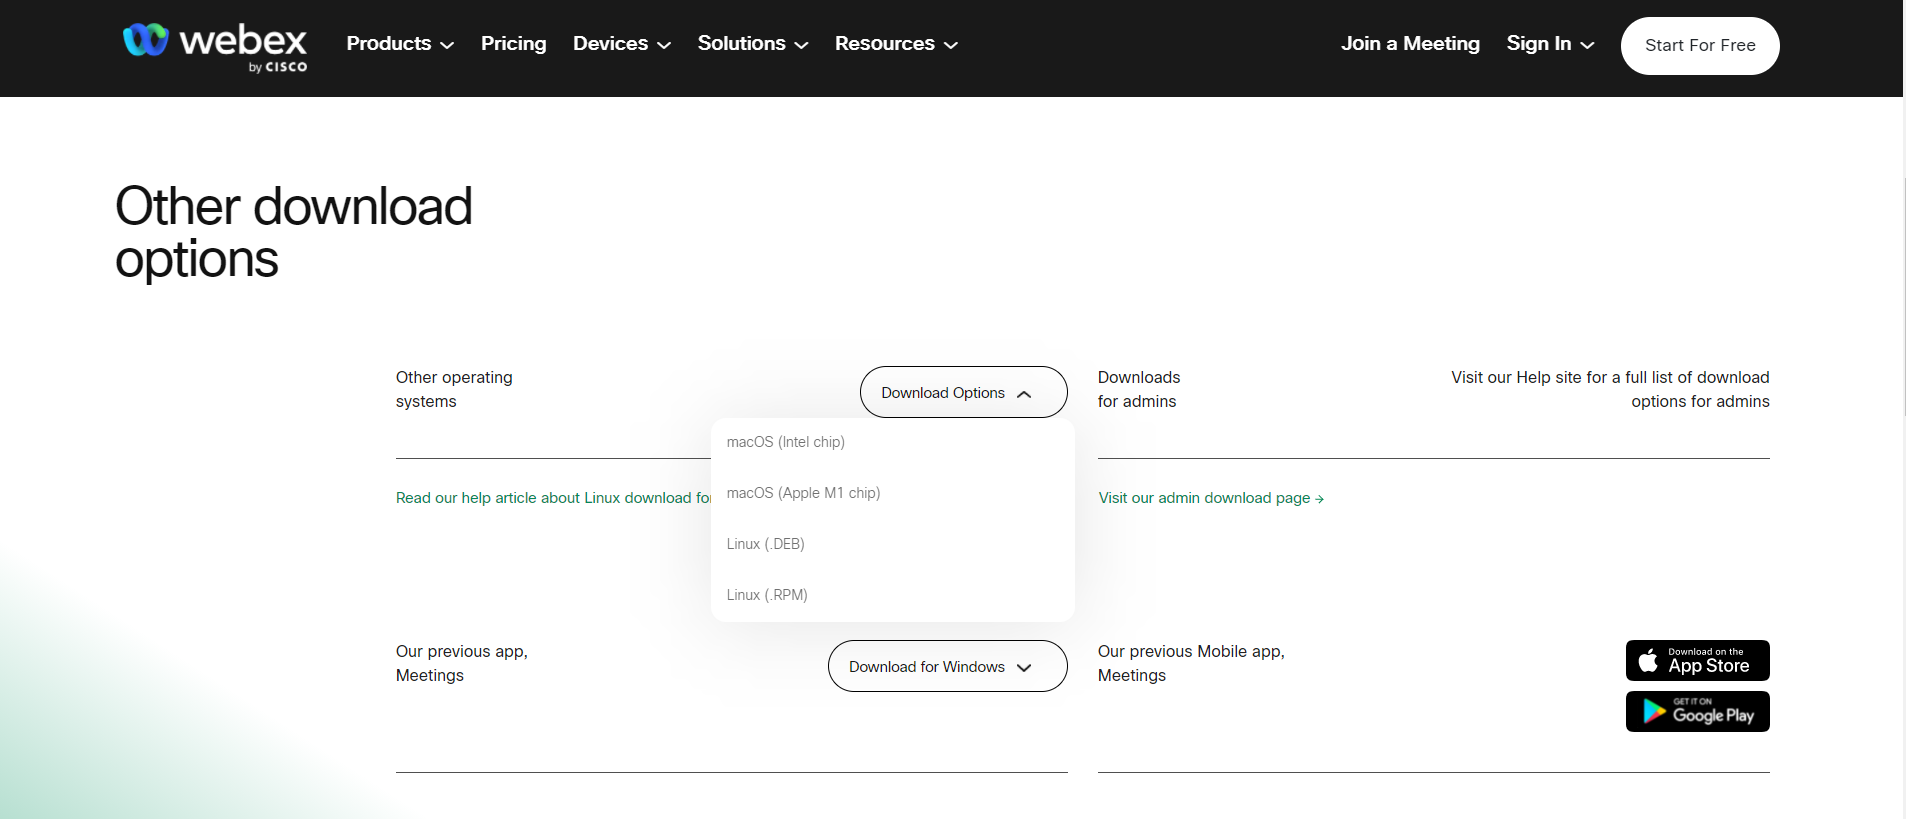Open the Resources menu

pyautogui.click(x=896, y=44)
